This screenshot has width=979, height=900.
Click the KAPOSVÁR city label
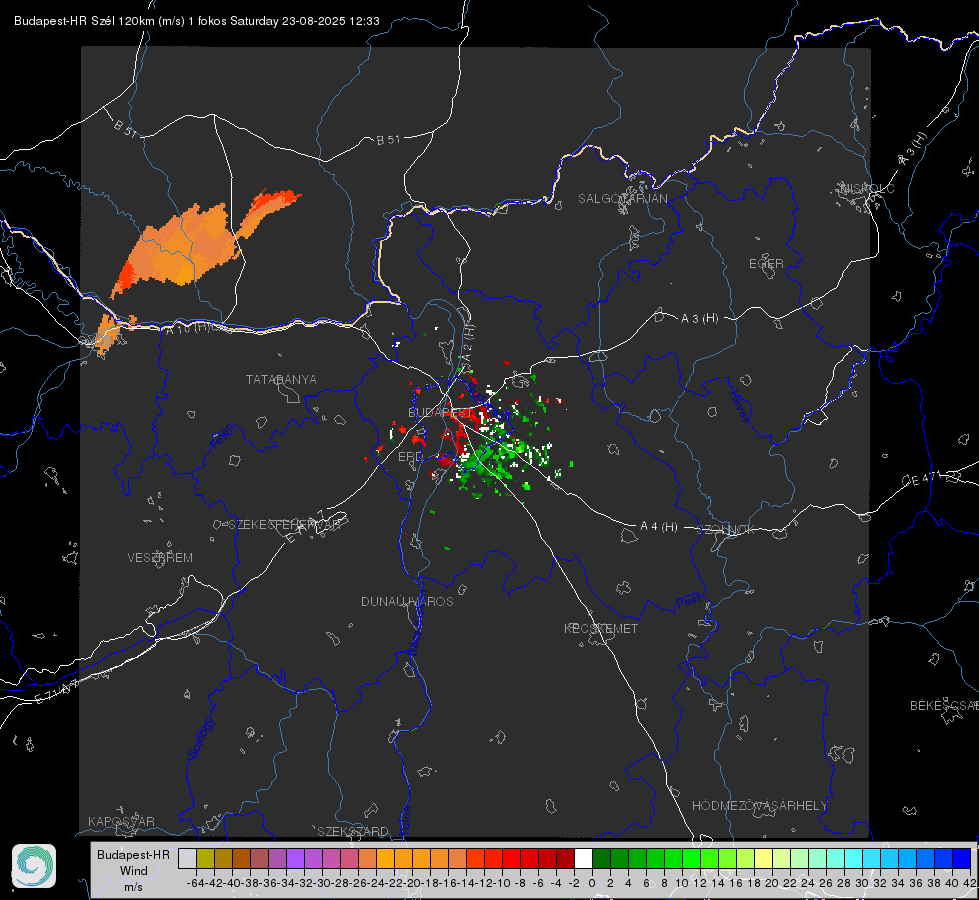pos(121,821)
